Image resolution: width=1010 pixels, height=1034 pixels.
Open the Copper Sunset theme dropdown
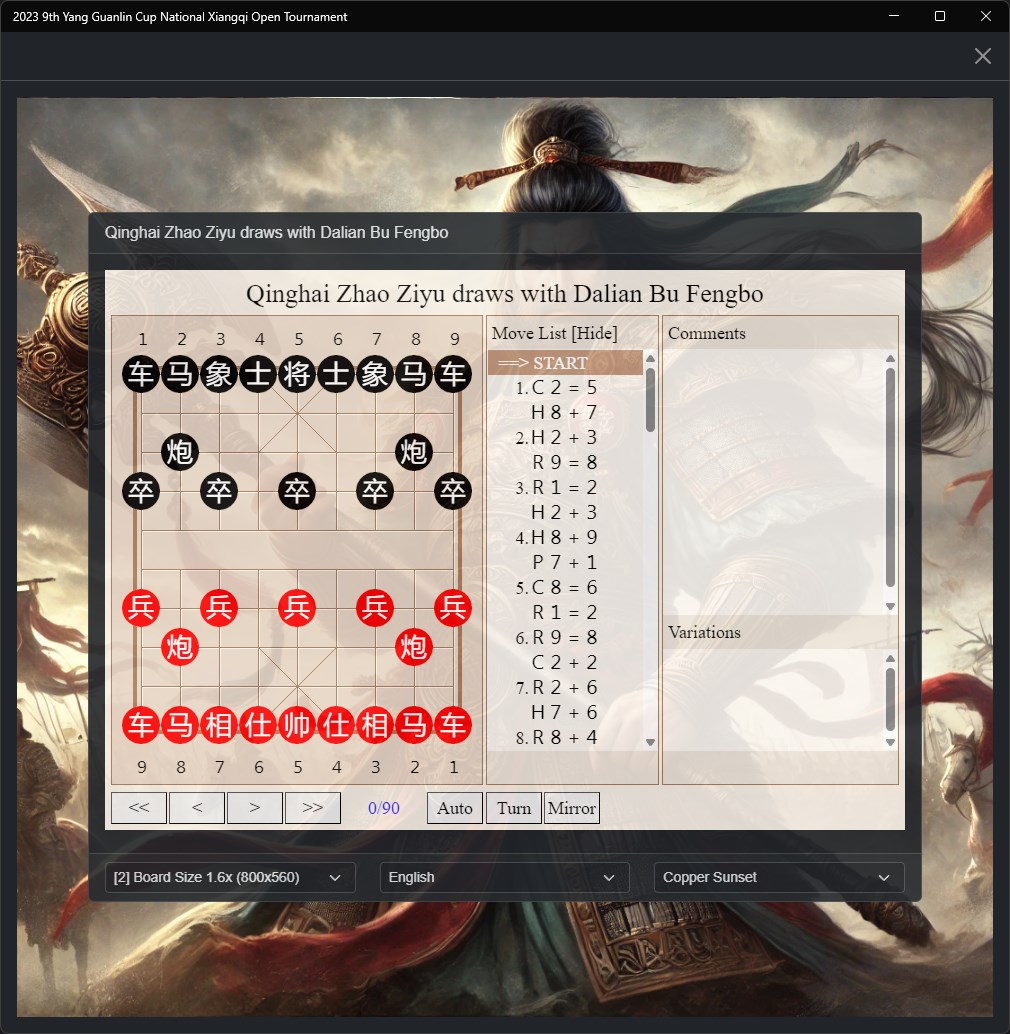[779, 878]
